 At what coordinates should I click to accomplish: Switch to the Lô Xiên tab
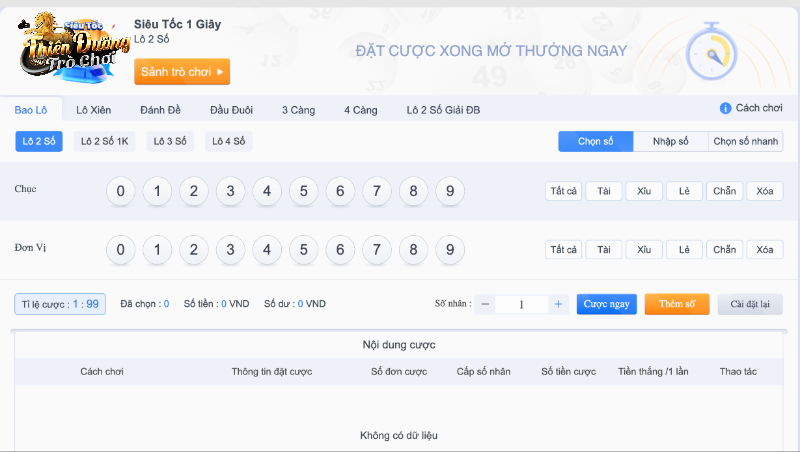pyautogui.click(x=93, y=109)
